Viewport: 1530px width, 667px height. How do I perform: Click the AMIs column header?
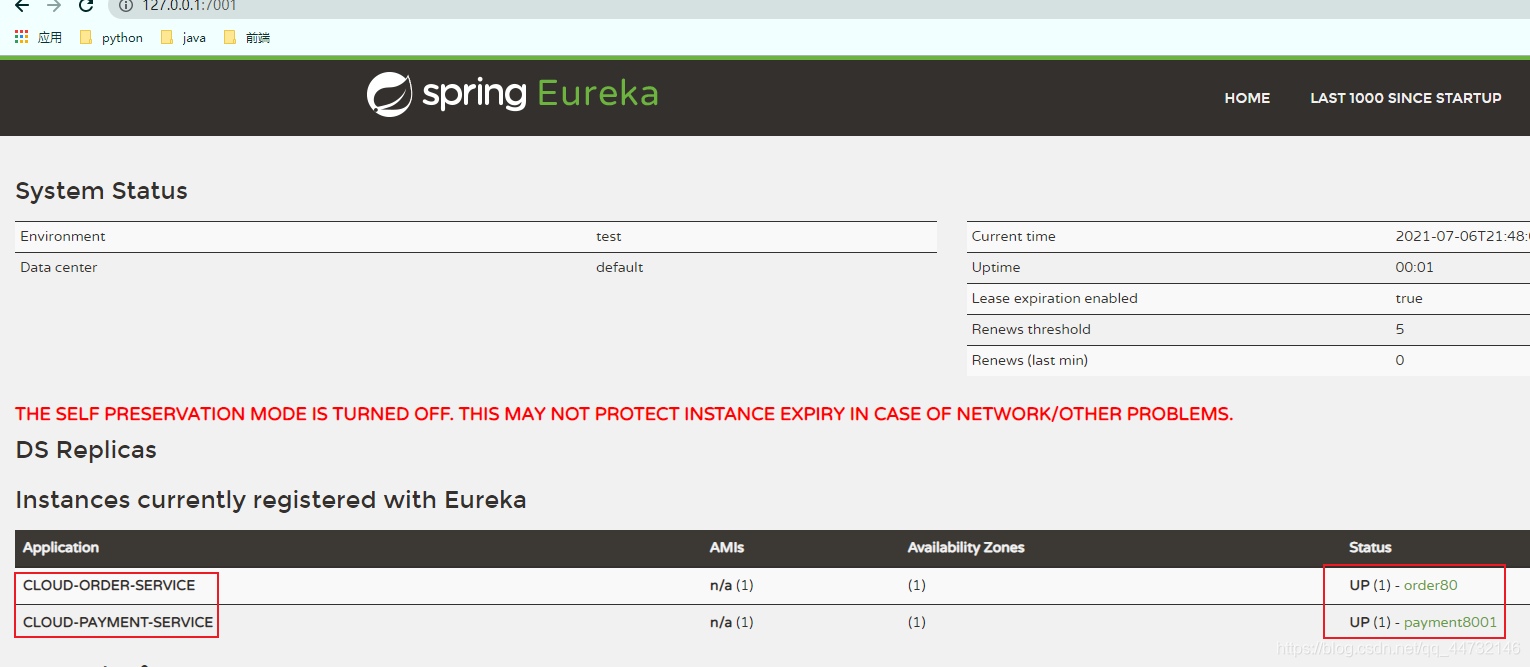727,547
